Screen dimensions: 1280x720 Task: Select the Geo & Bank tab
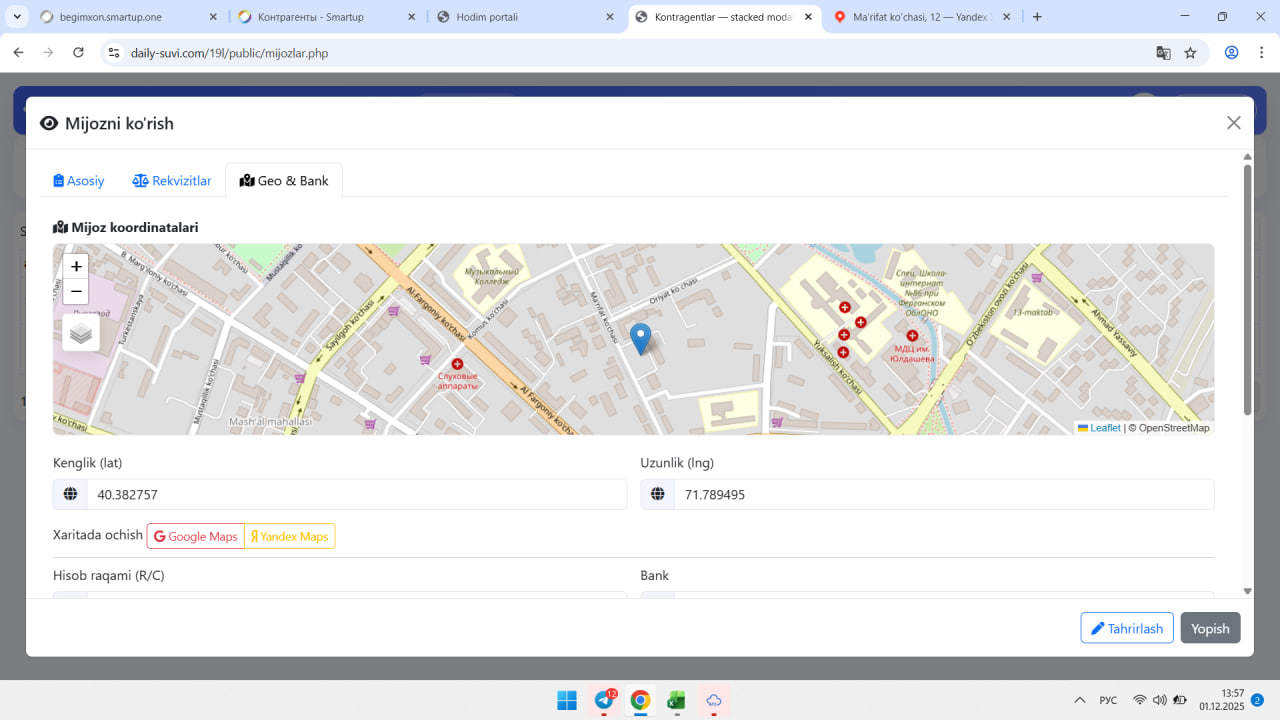tap(284, 181)
